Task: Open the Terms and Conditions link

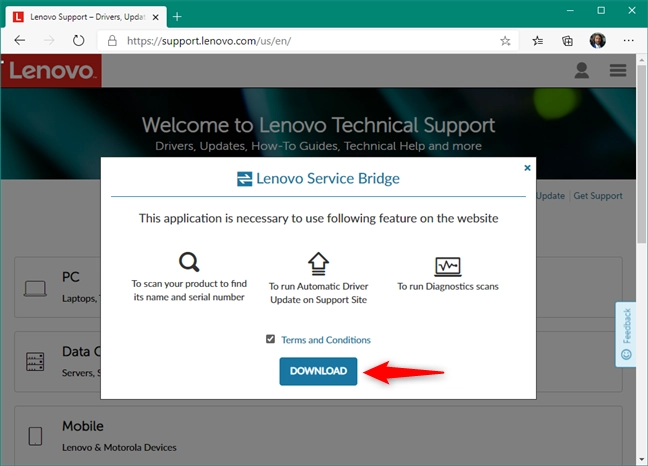Action: pos(326,340)
